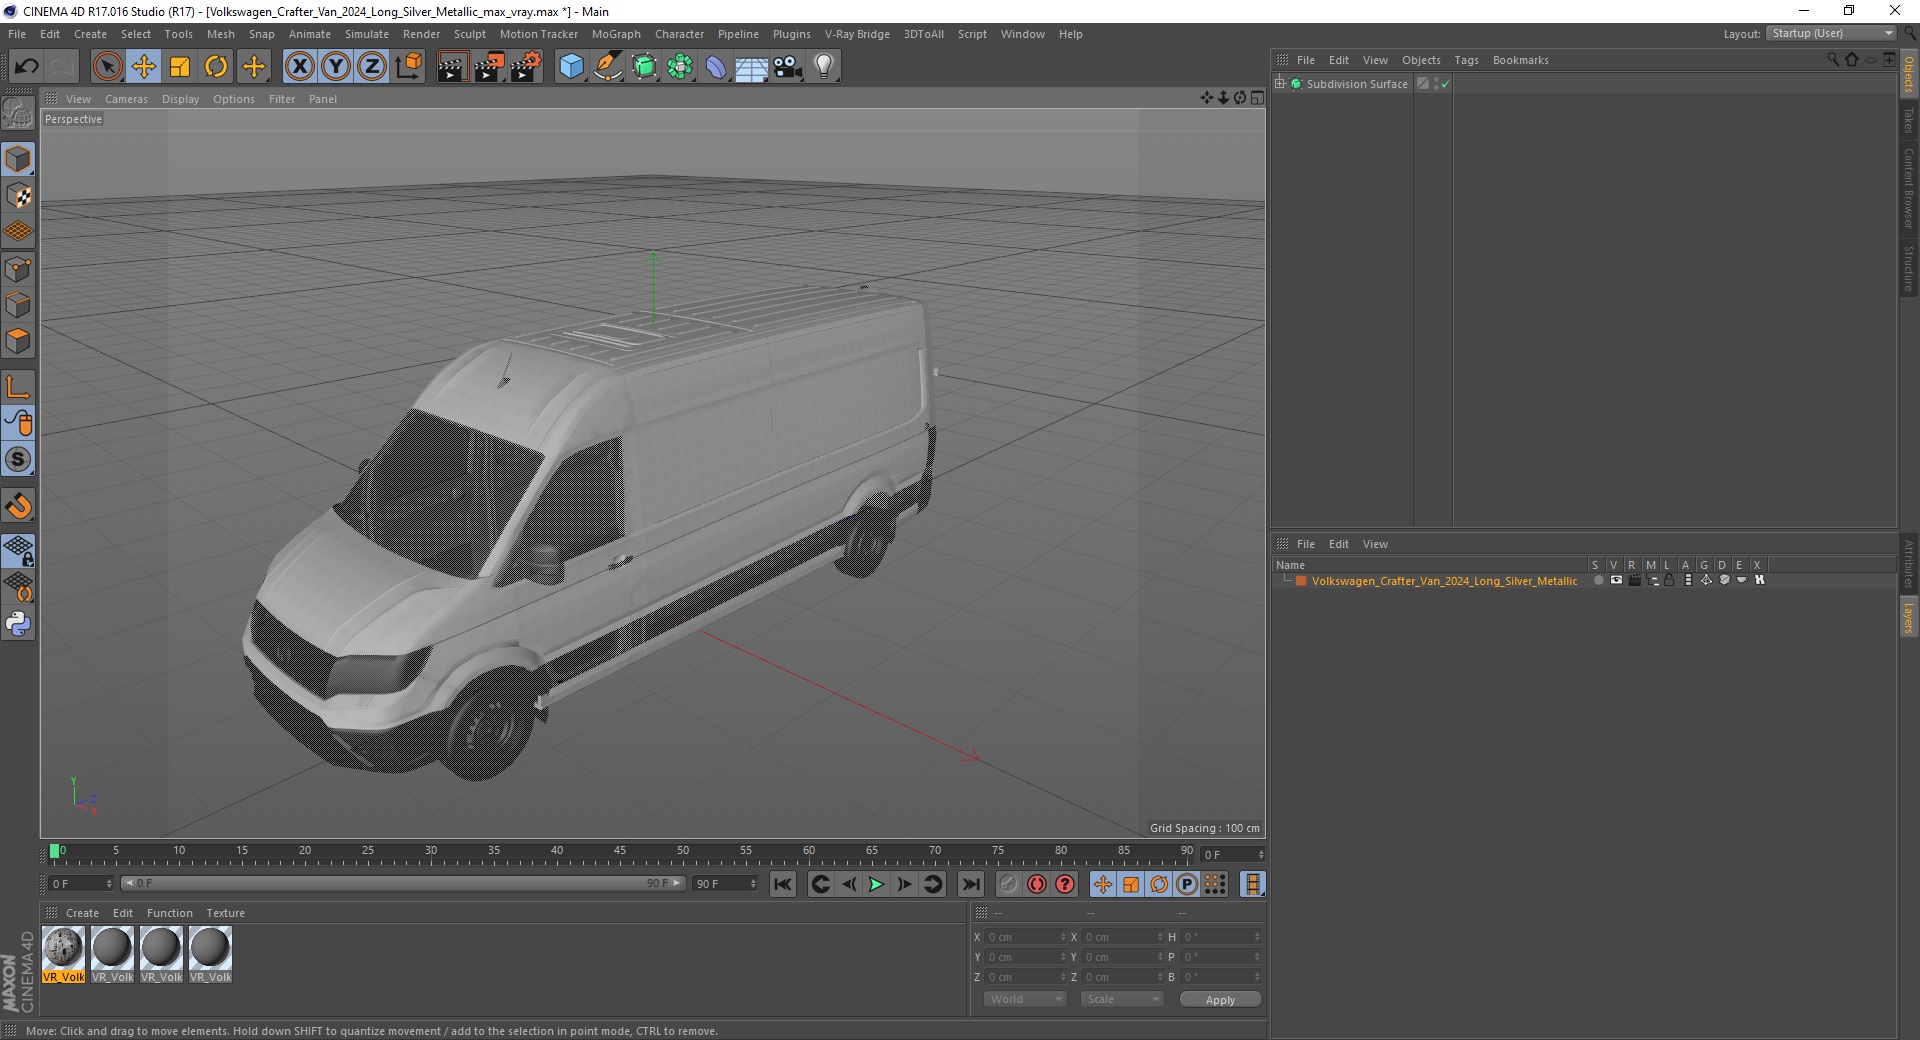Open the Edit Render Settings
Viewport: 1920px width, 1040px height.
[x=526, y=67]
